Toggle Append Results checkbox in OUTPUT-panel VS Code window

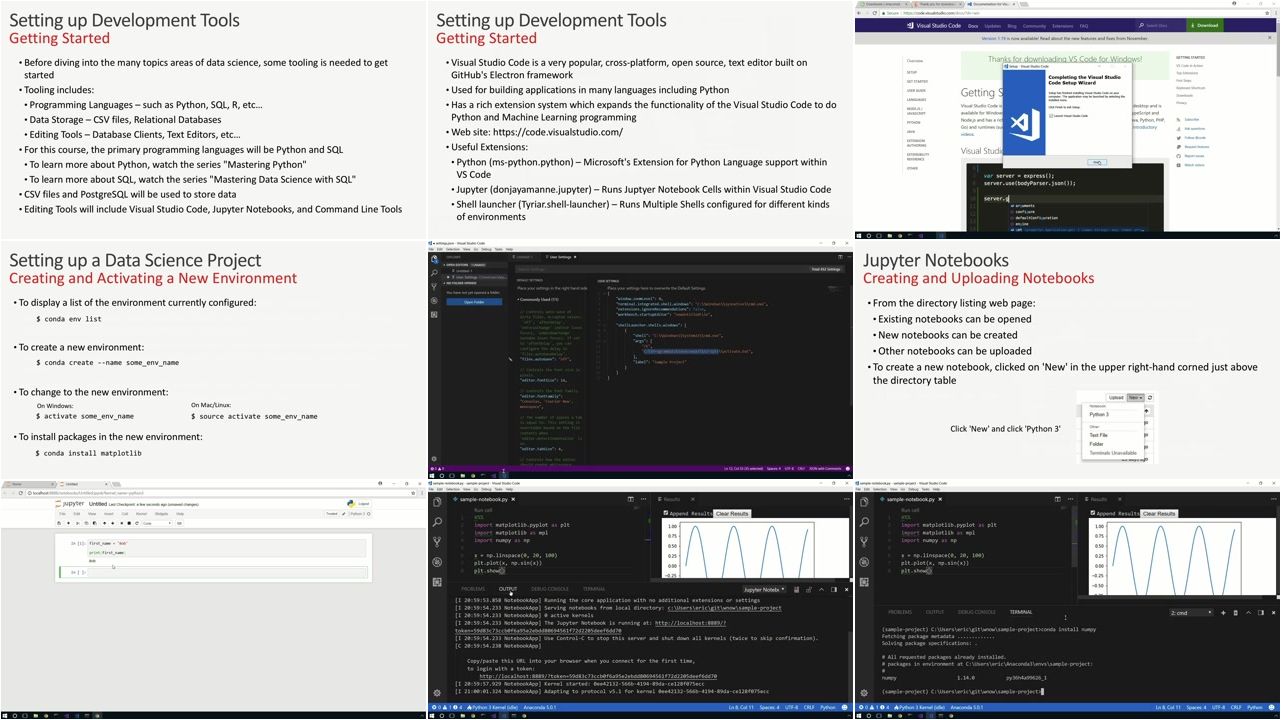point(666,513)
